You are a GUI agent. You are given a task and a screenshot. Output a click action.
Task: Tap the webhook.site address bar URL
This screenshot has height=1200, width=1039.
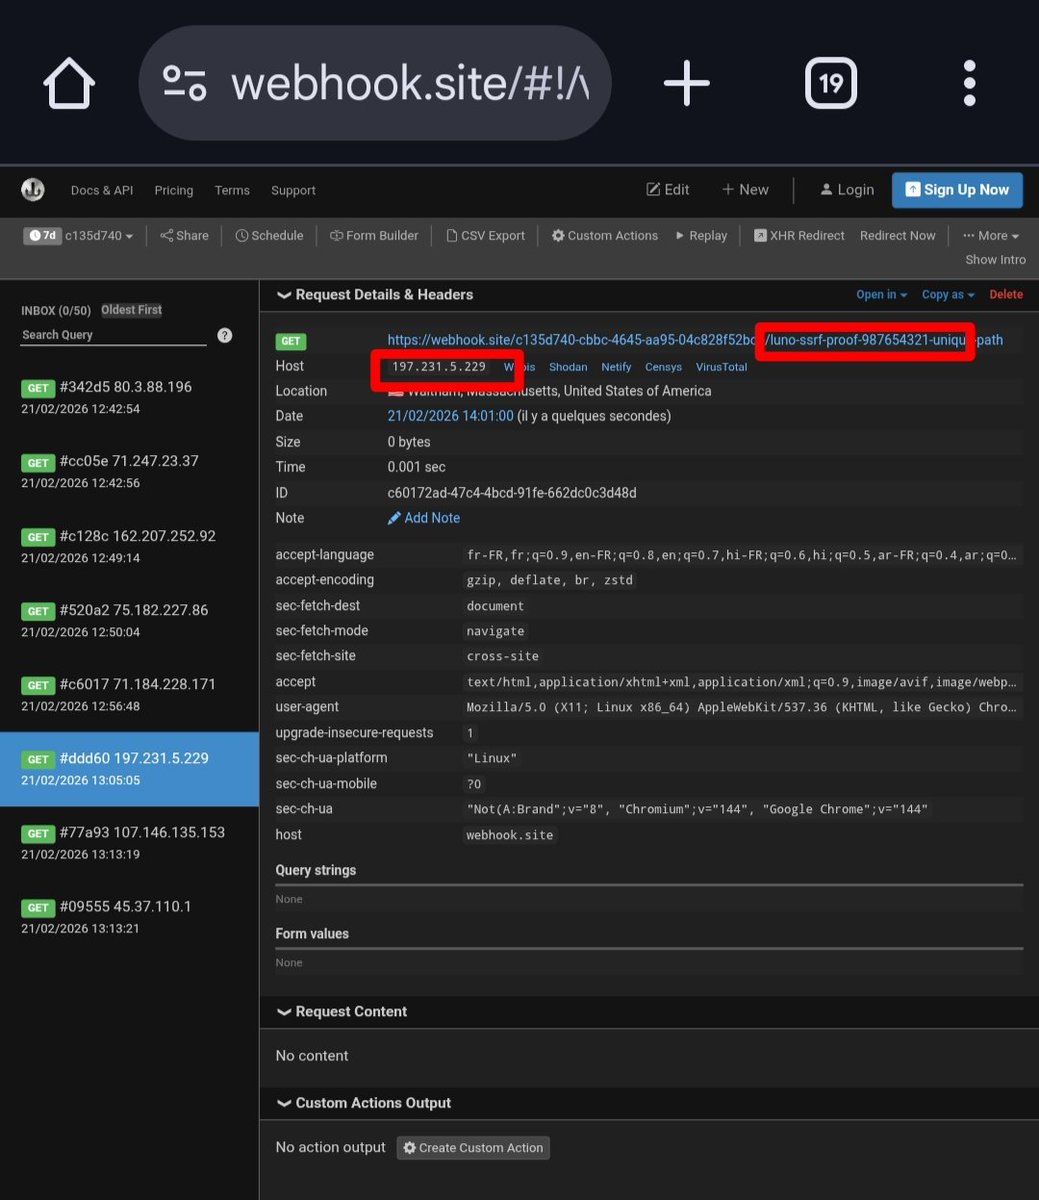(x=410, y=84)
